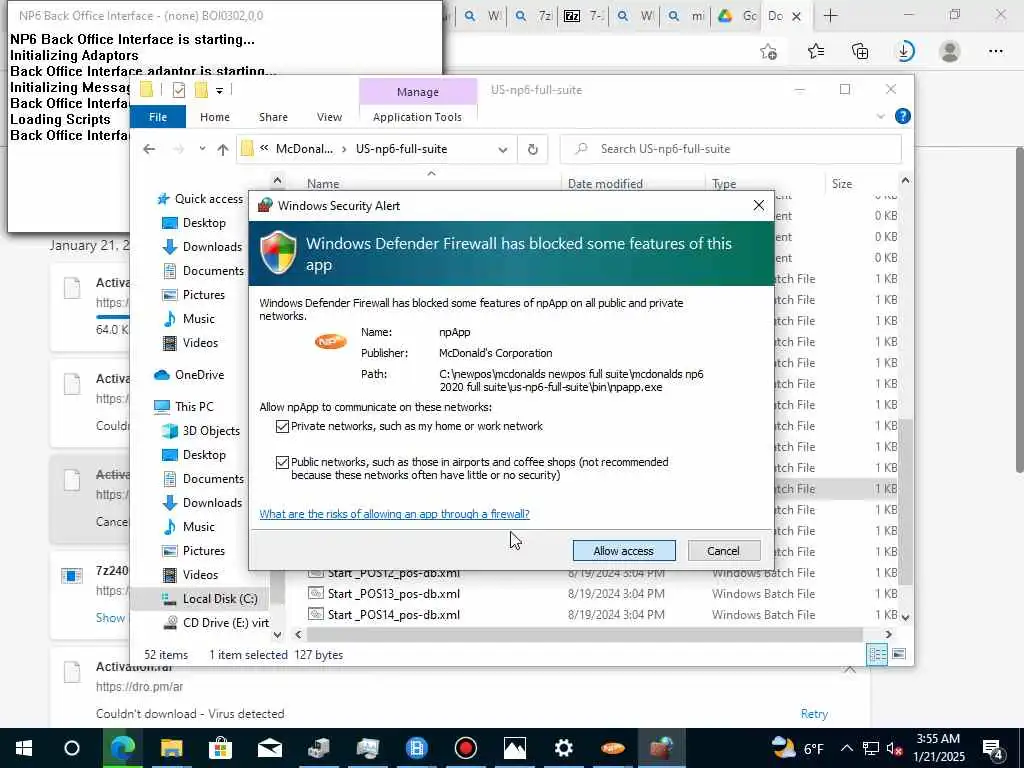Screen dimensions: 1024x768
Task: Expand the address bar history dropdown
Action: click(x=503, y=150)
